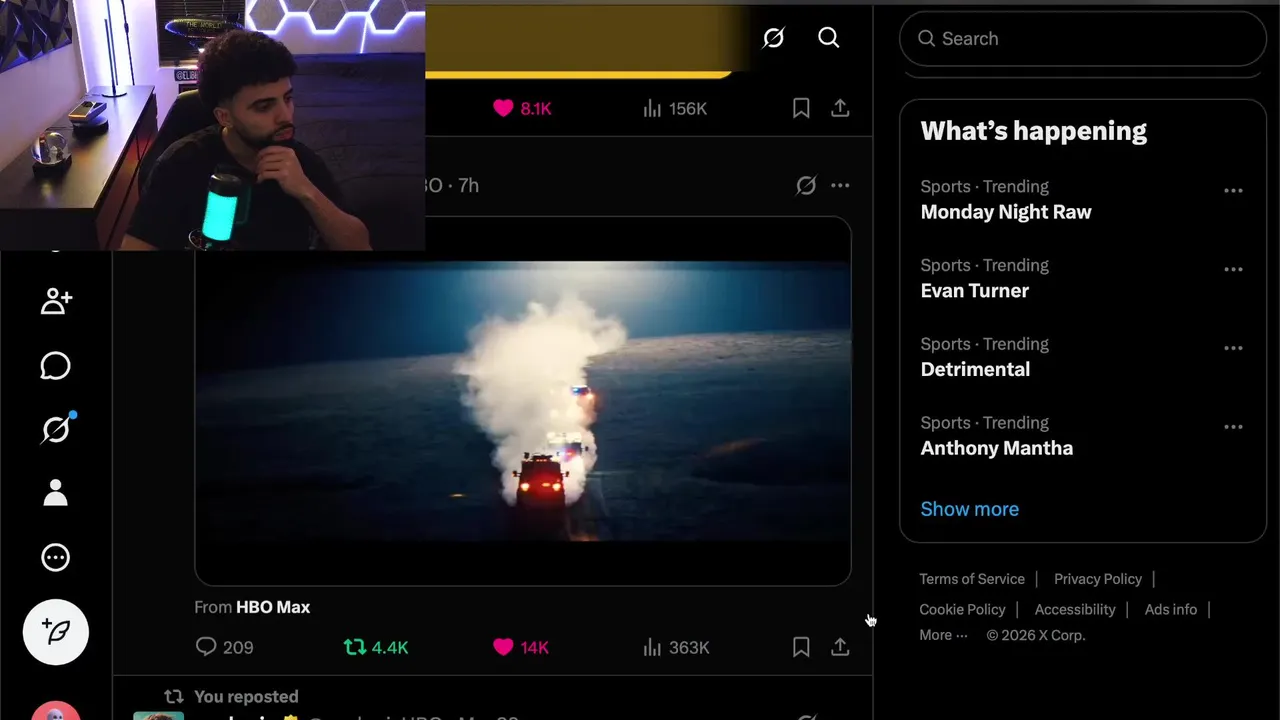Compose a new post with feather button
This screenshot has height=720, width=1280.
56,632
